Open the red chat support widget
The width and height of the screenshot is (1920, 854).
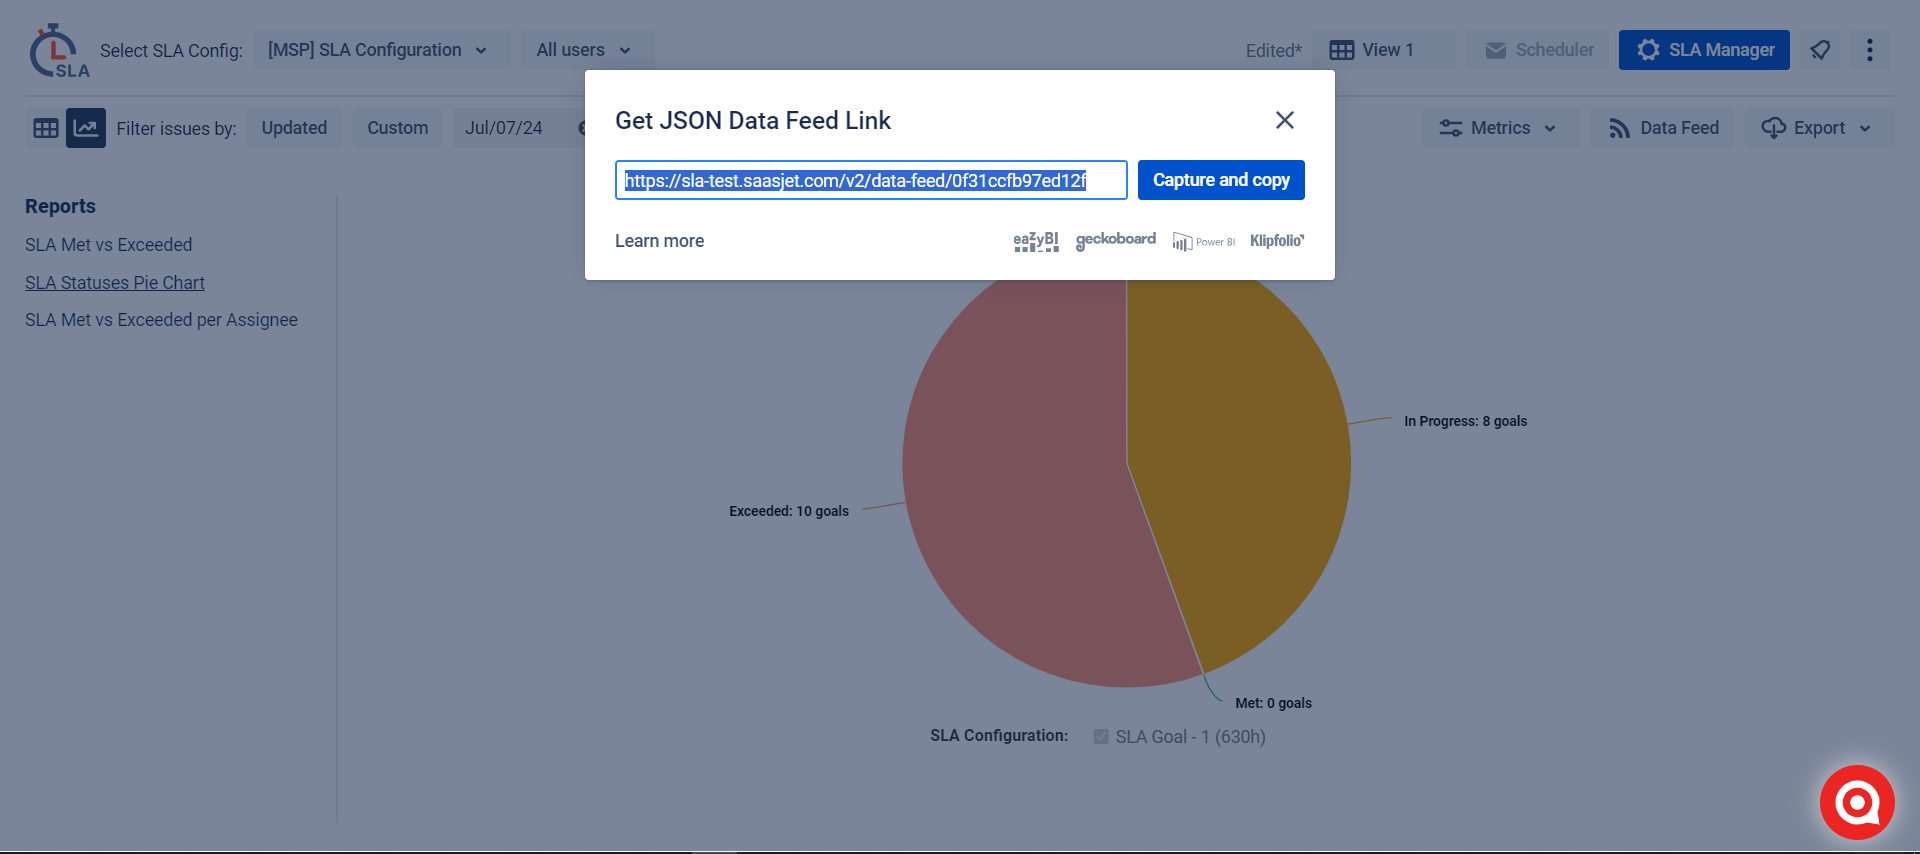pyautogui.click(x=1857, y=802)
